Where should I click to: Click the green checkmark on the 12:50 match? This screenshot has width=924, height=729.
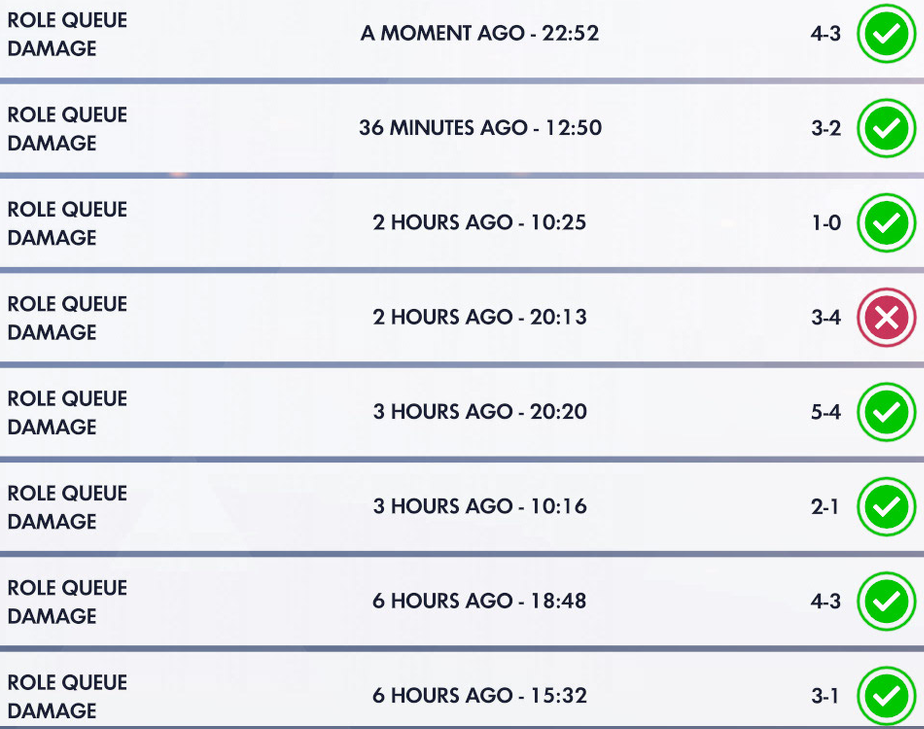[x=886, y=128]
